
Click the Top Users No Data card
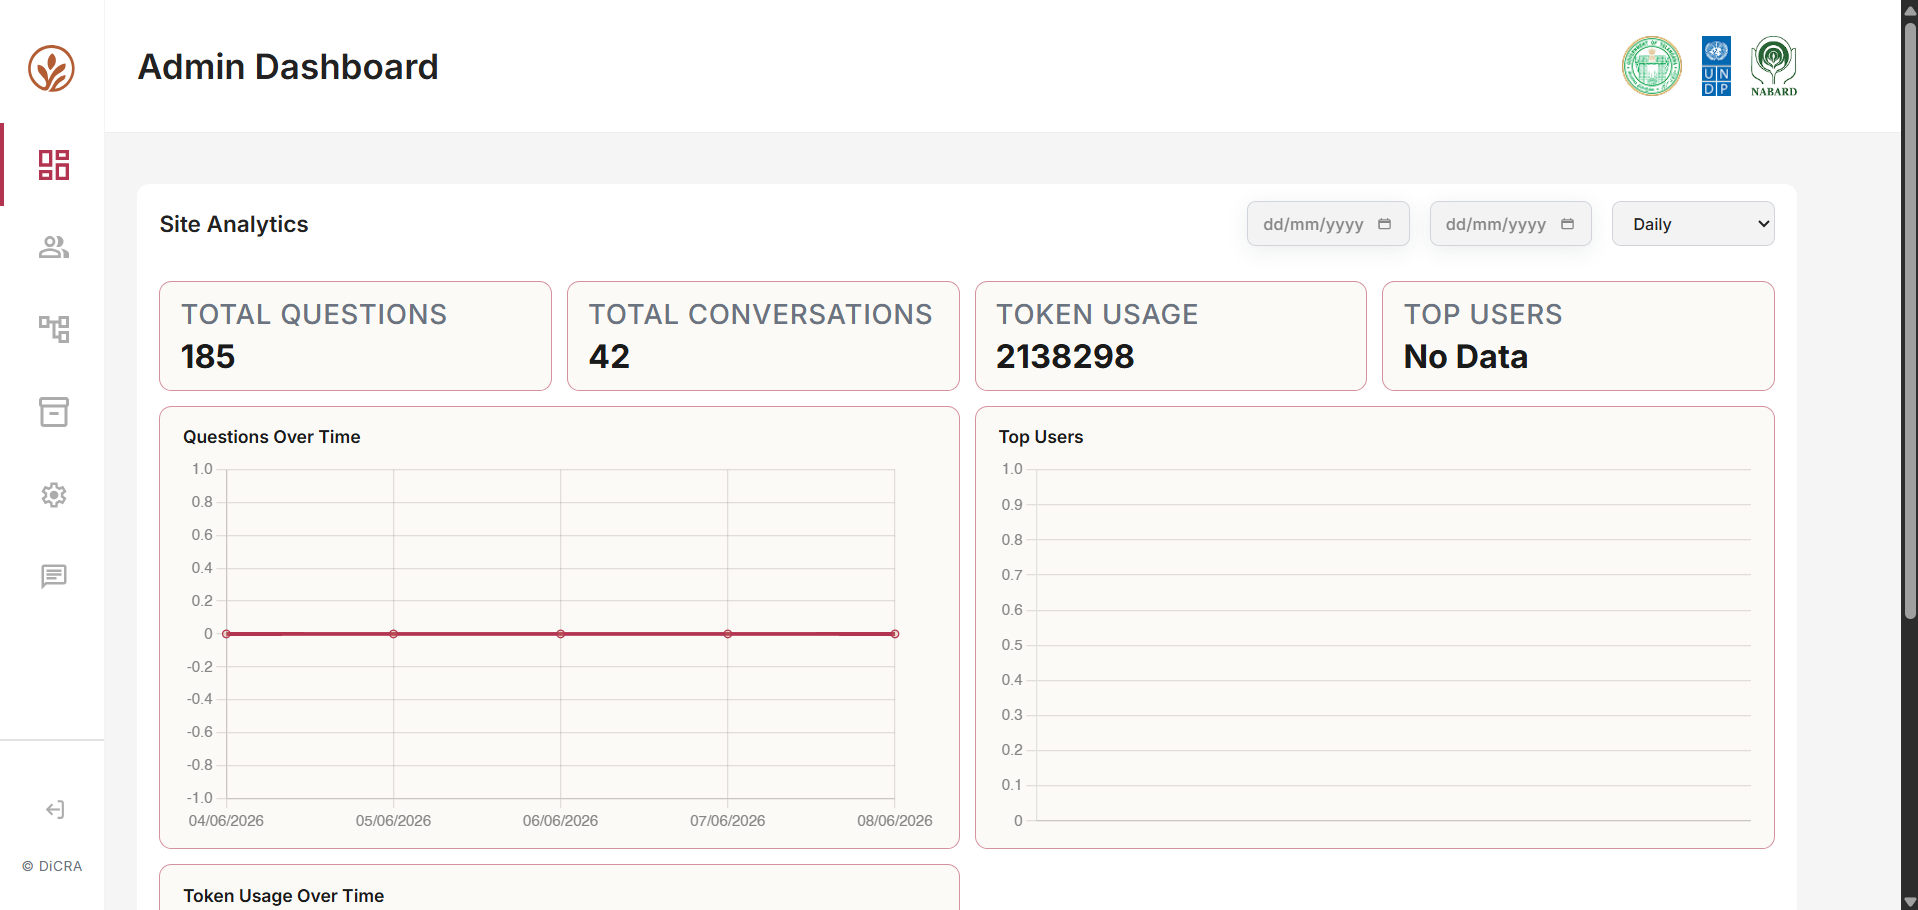(x=1578, y=336)
